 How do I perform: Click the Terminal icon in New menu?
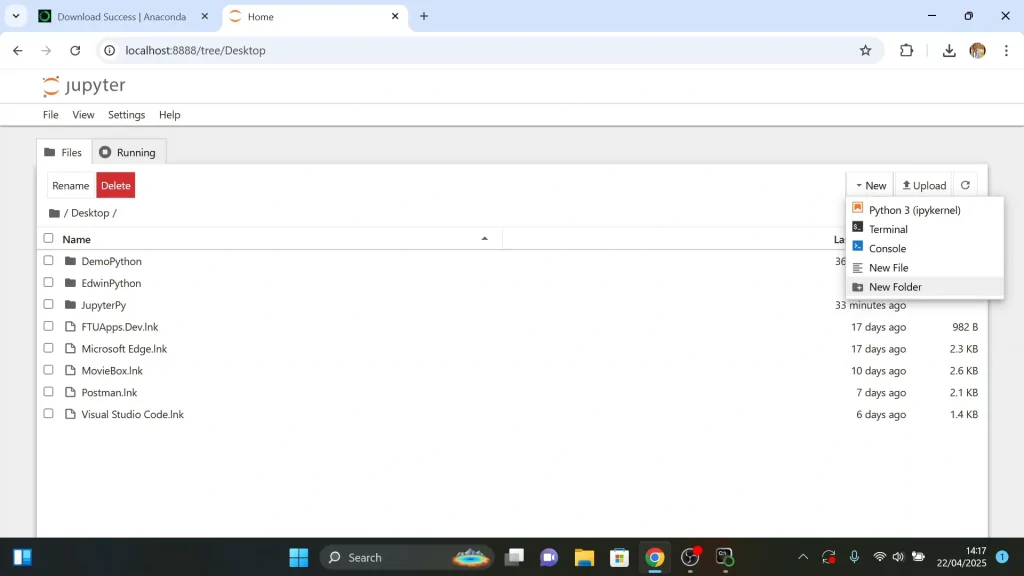coord(857,227)
